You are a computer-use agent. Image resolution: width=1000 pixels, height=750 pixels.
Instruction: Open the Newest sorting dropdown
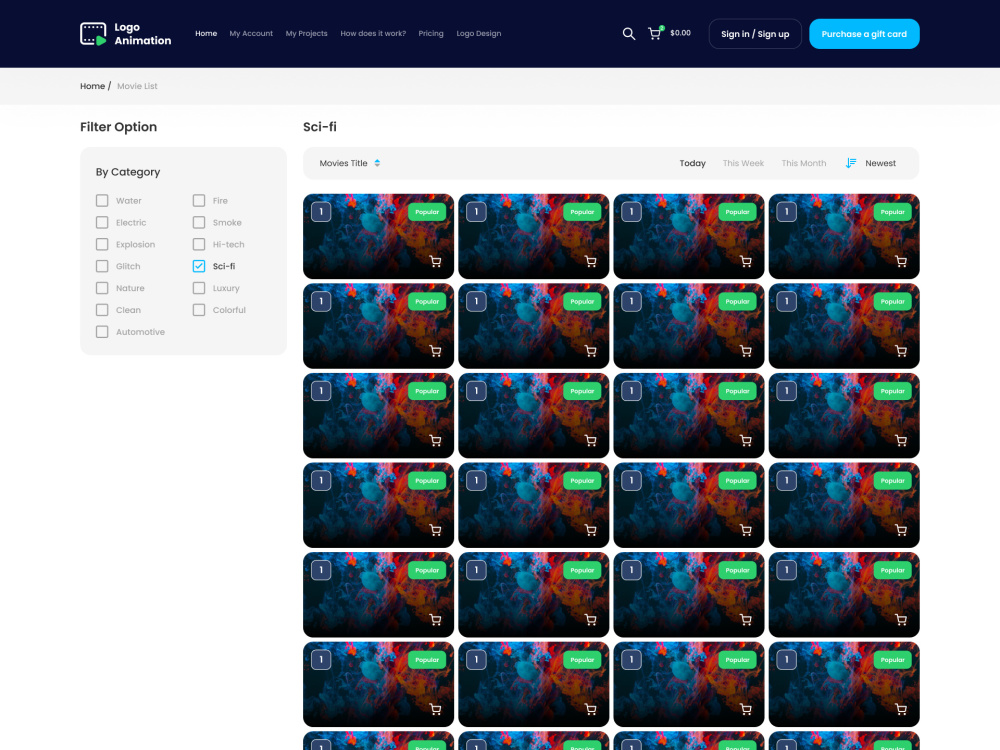[x=880, y=163]
